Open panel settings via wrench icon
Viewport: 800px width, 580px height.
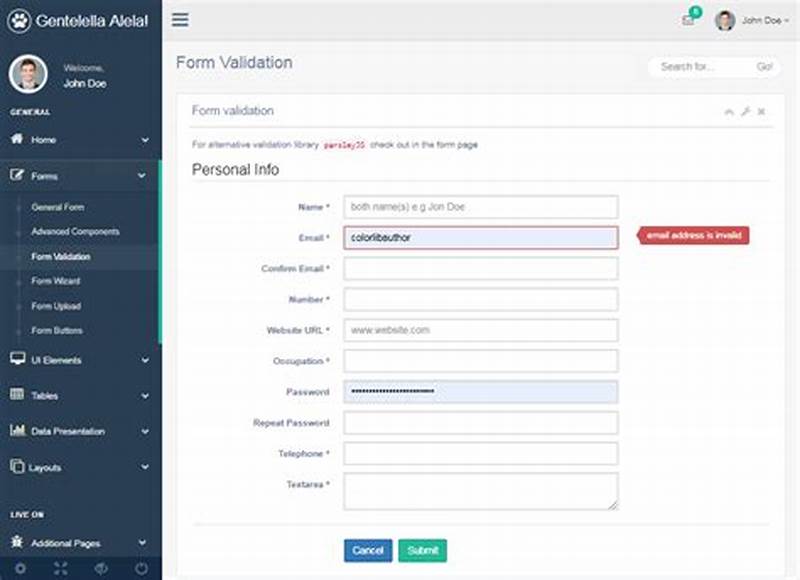[x=747, y=112]
